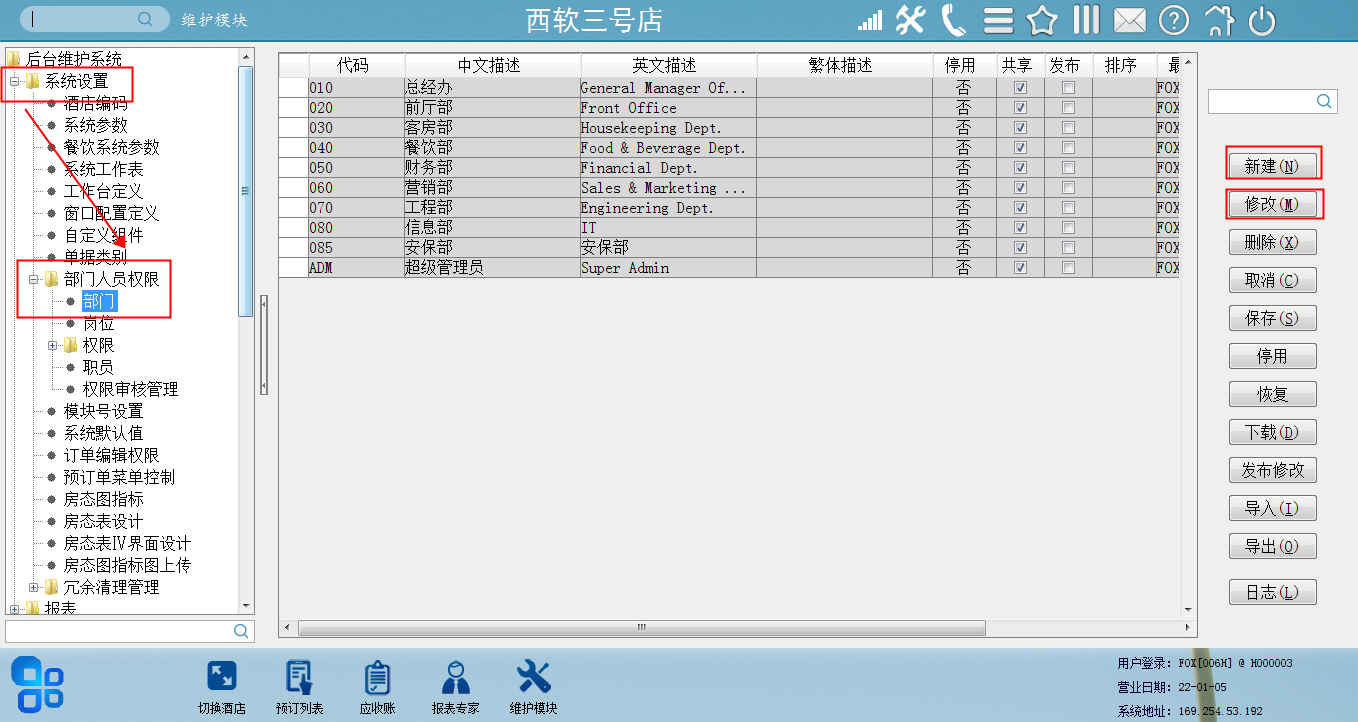Open the envelope mail icon
1358x722 pixels.
click(x=1130, y=20)
